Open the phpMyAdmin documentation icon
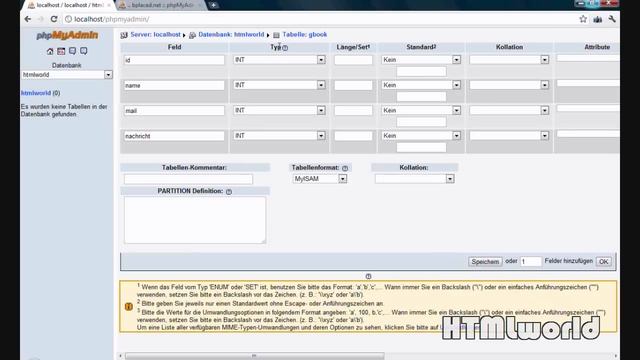Screen dimensions: 640x360 coord(73,51)
